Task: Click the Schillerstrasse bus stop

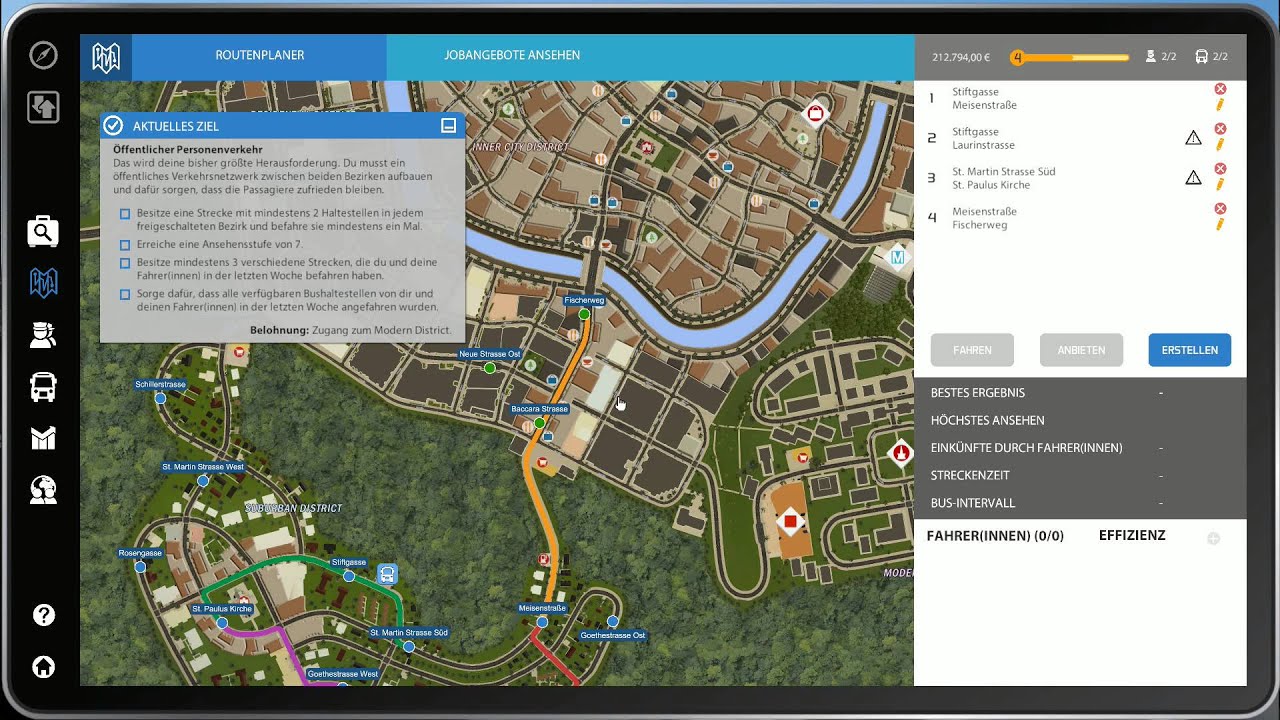Action: (160, 398)
